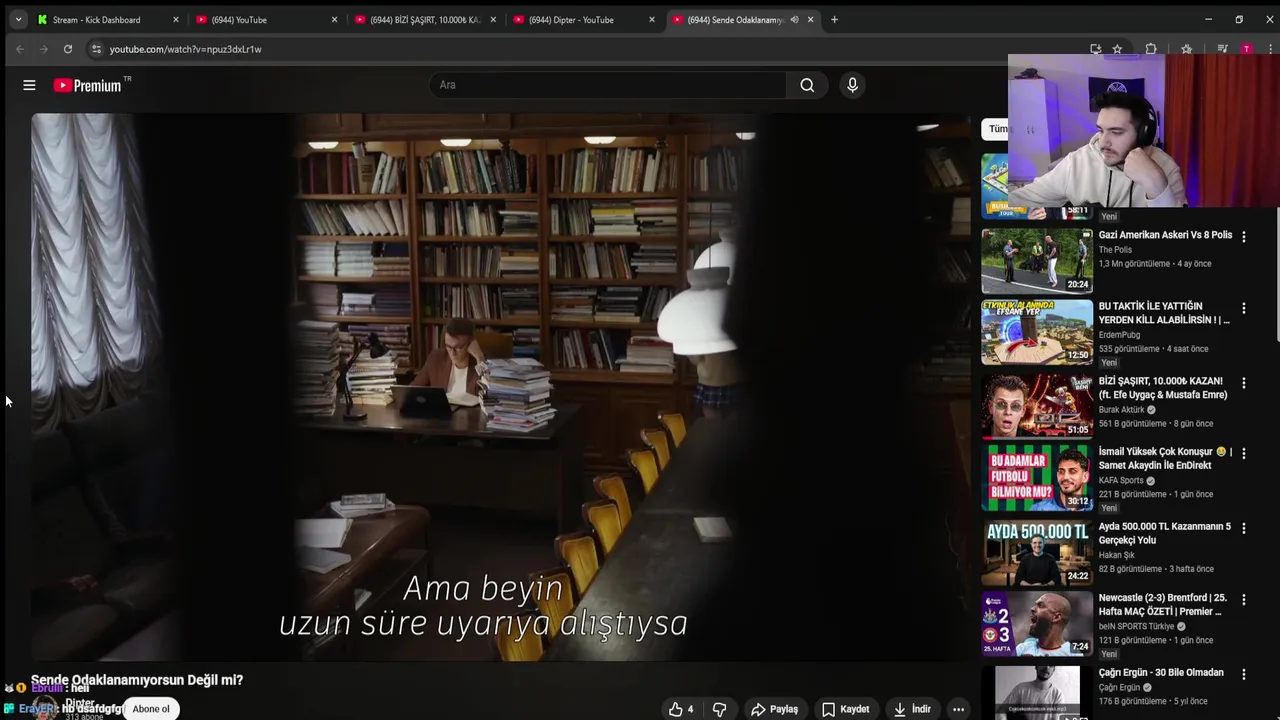Mute the tab via speaker icon
This screenshot has width=1280, height=720.
(x=794, y=19)
